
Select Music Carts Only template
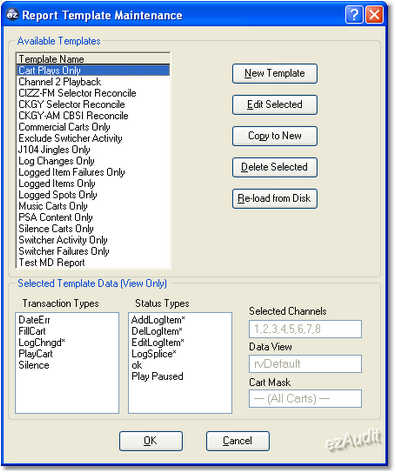[x=93, y=206]
